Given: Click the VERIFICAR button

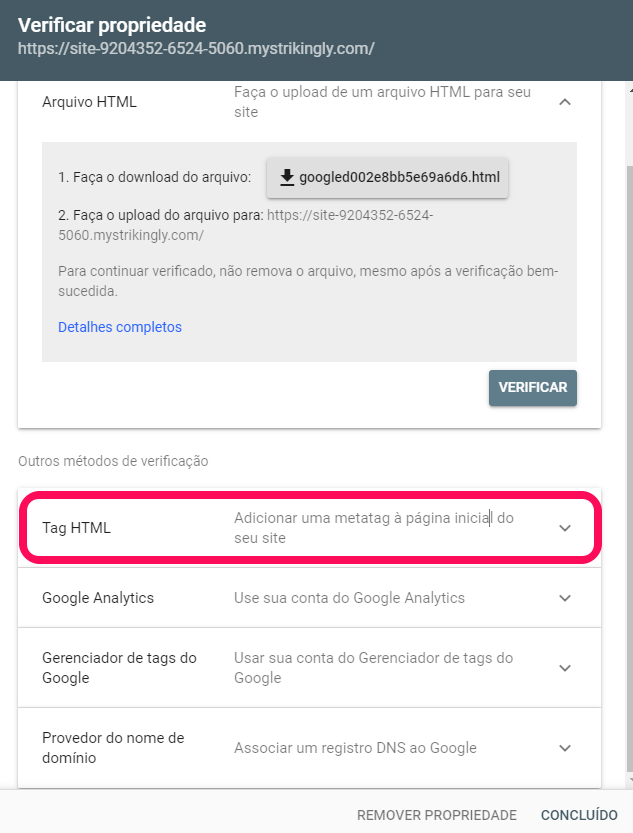Looking at the screenshot, I should (533, 388).
